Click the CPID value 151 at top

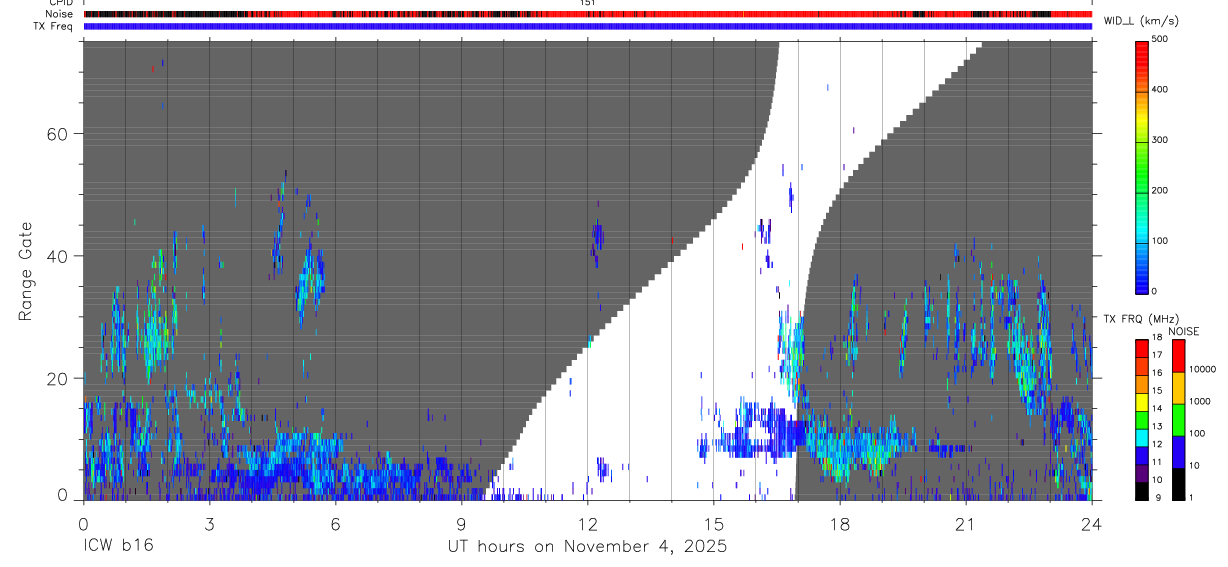pyautogui.click(x=588, y=3)
